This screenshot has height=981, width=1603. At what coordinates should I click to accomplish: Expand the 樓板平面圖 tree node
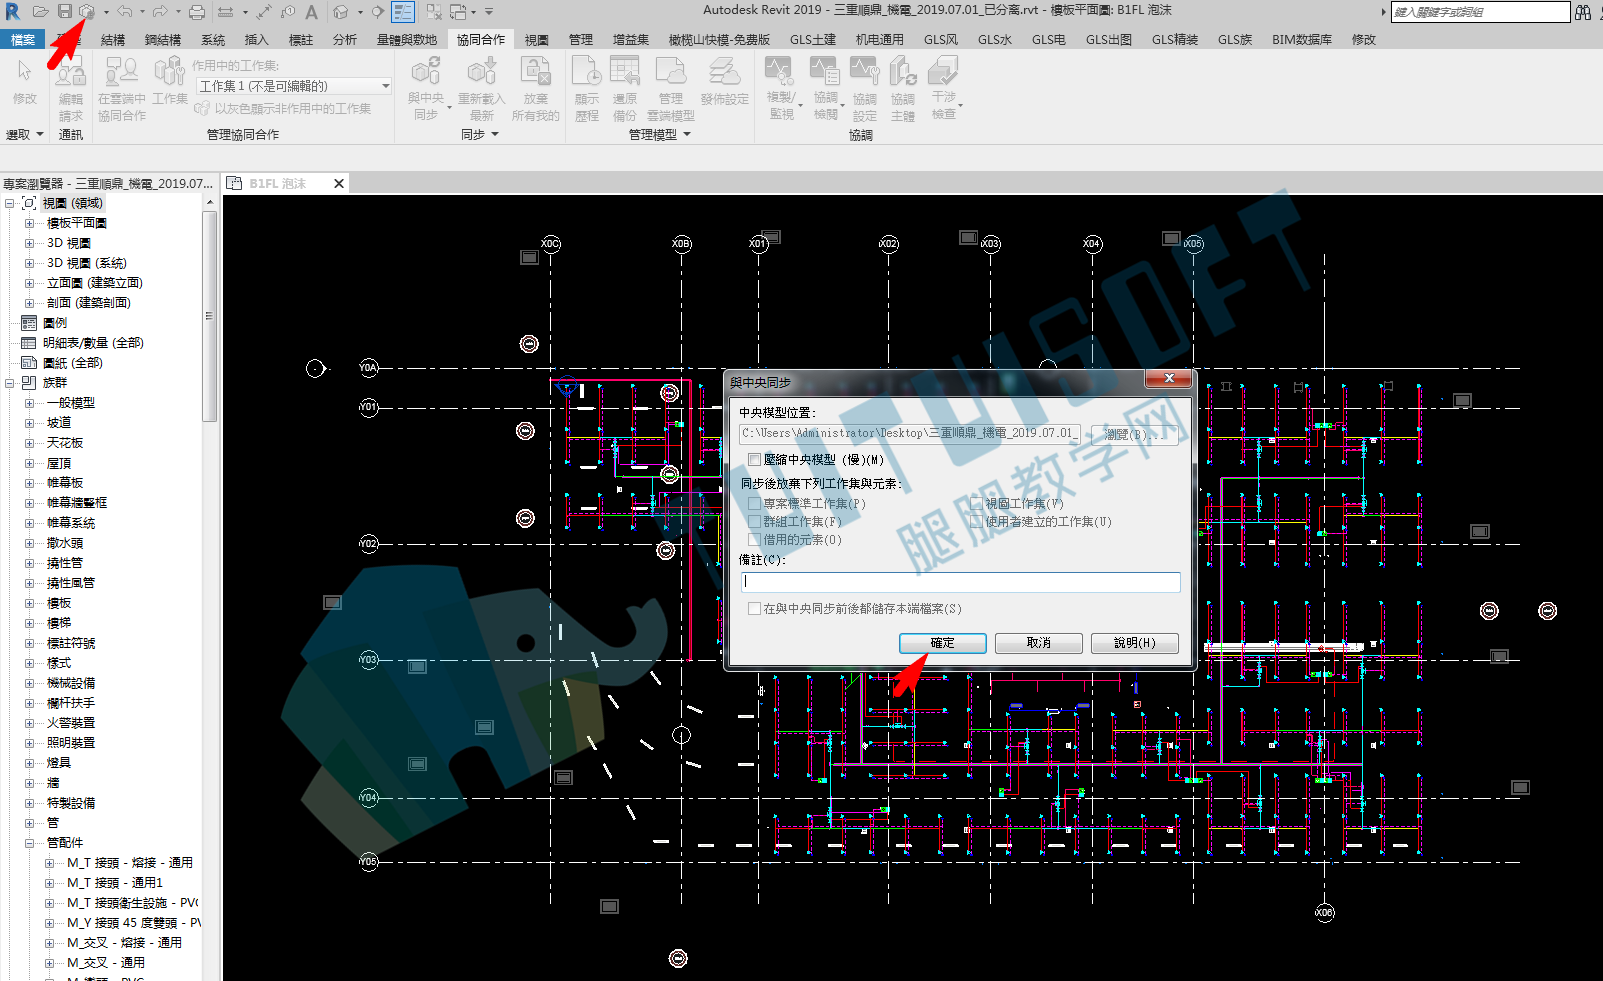(29, 223)
